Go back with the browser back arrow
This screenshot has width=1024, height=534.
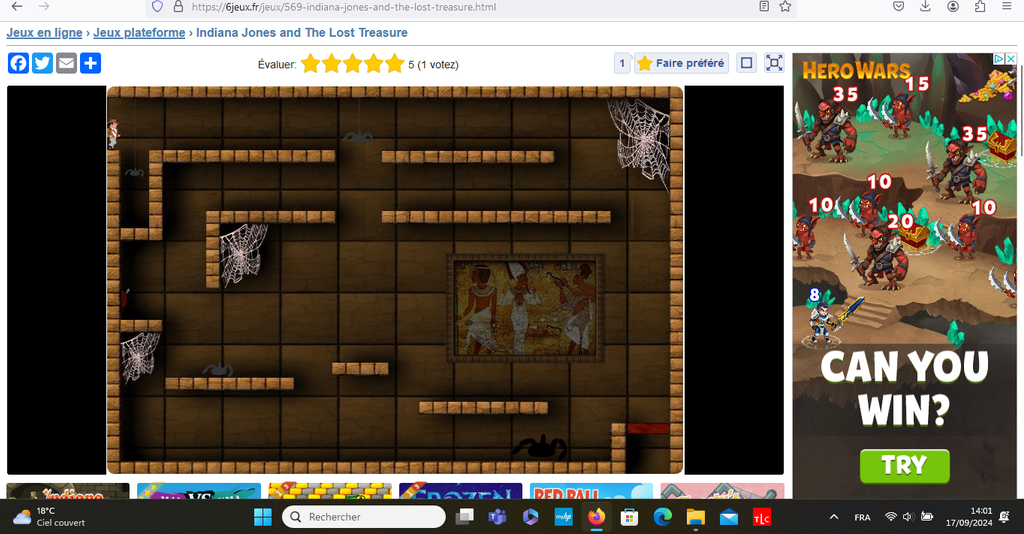point(17,7)
